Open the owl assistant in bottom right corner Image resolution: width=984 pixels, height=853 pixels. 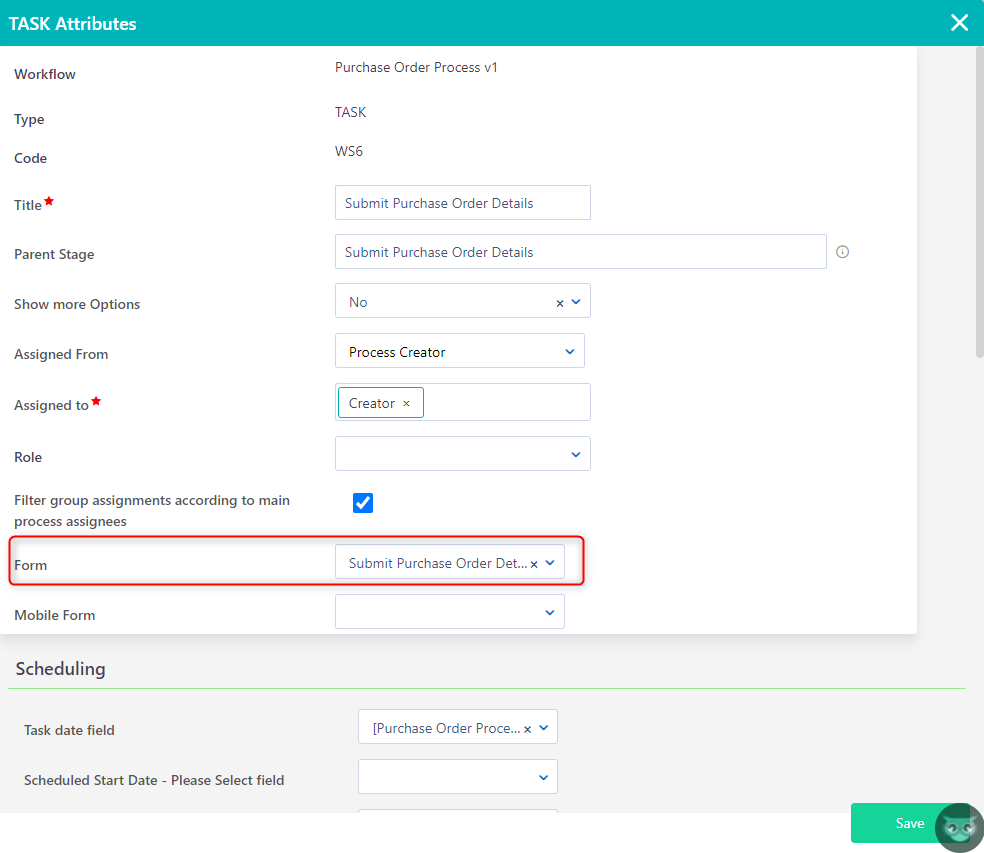coord(958,828)
